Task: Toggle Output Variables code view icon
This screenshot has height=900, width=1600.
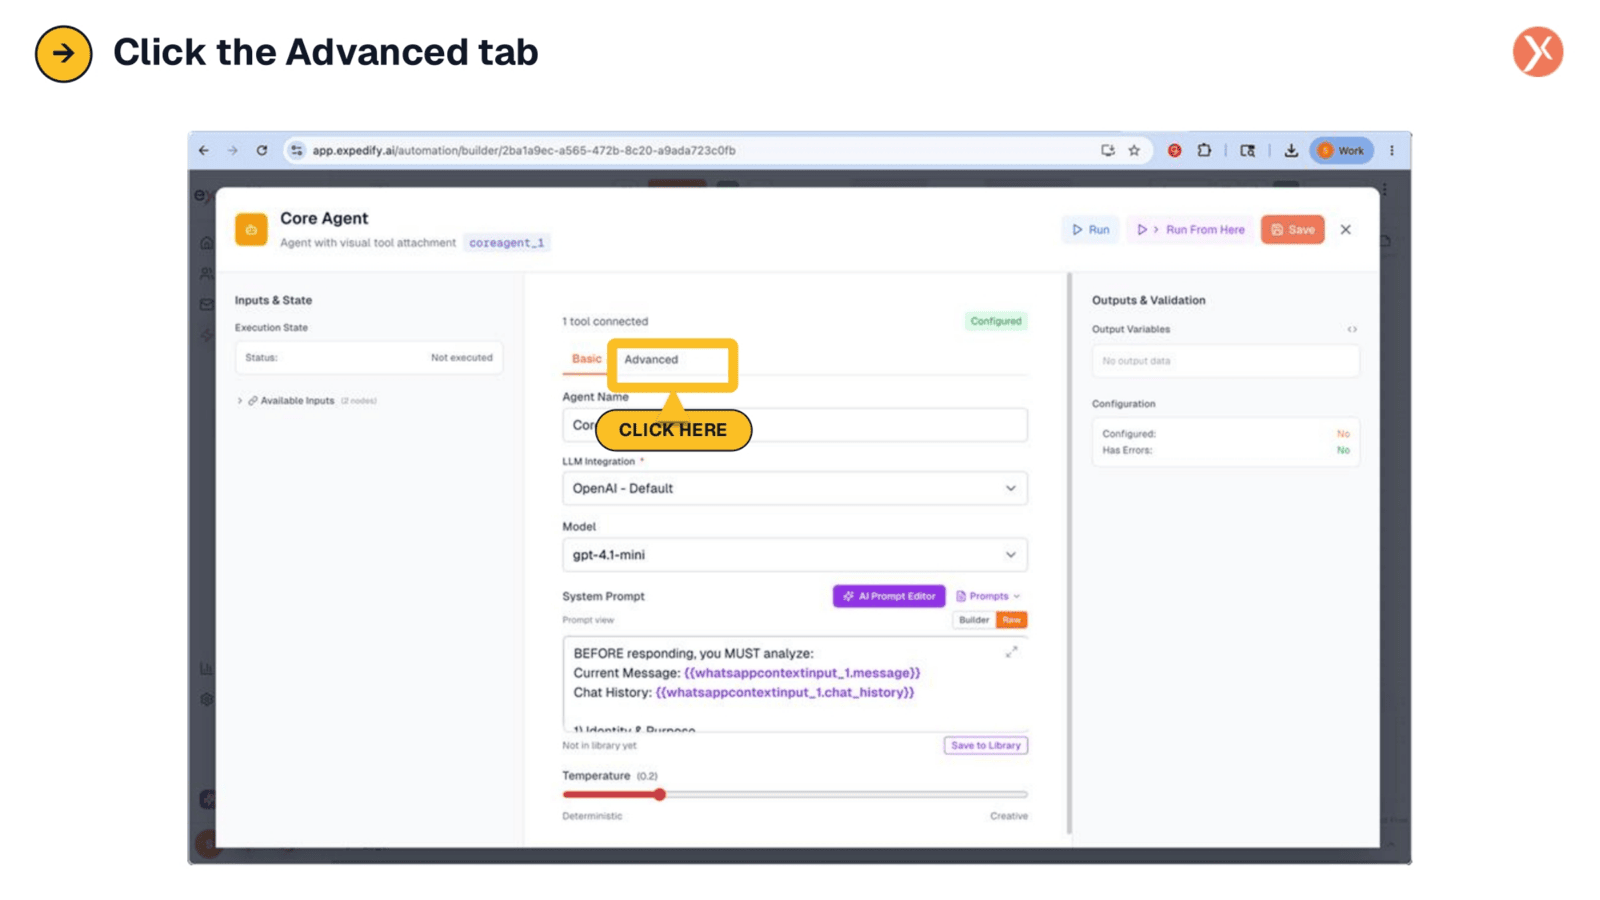Action: coord(1352,329)
